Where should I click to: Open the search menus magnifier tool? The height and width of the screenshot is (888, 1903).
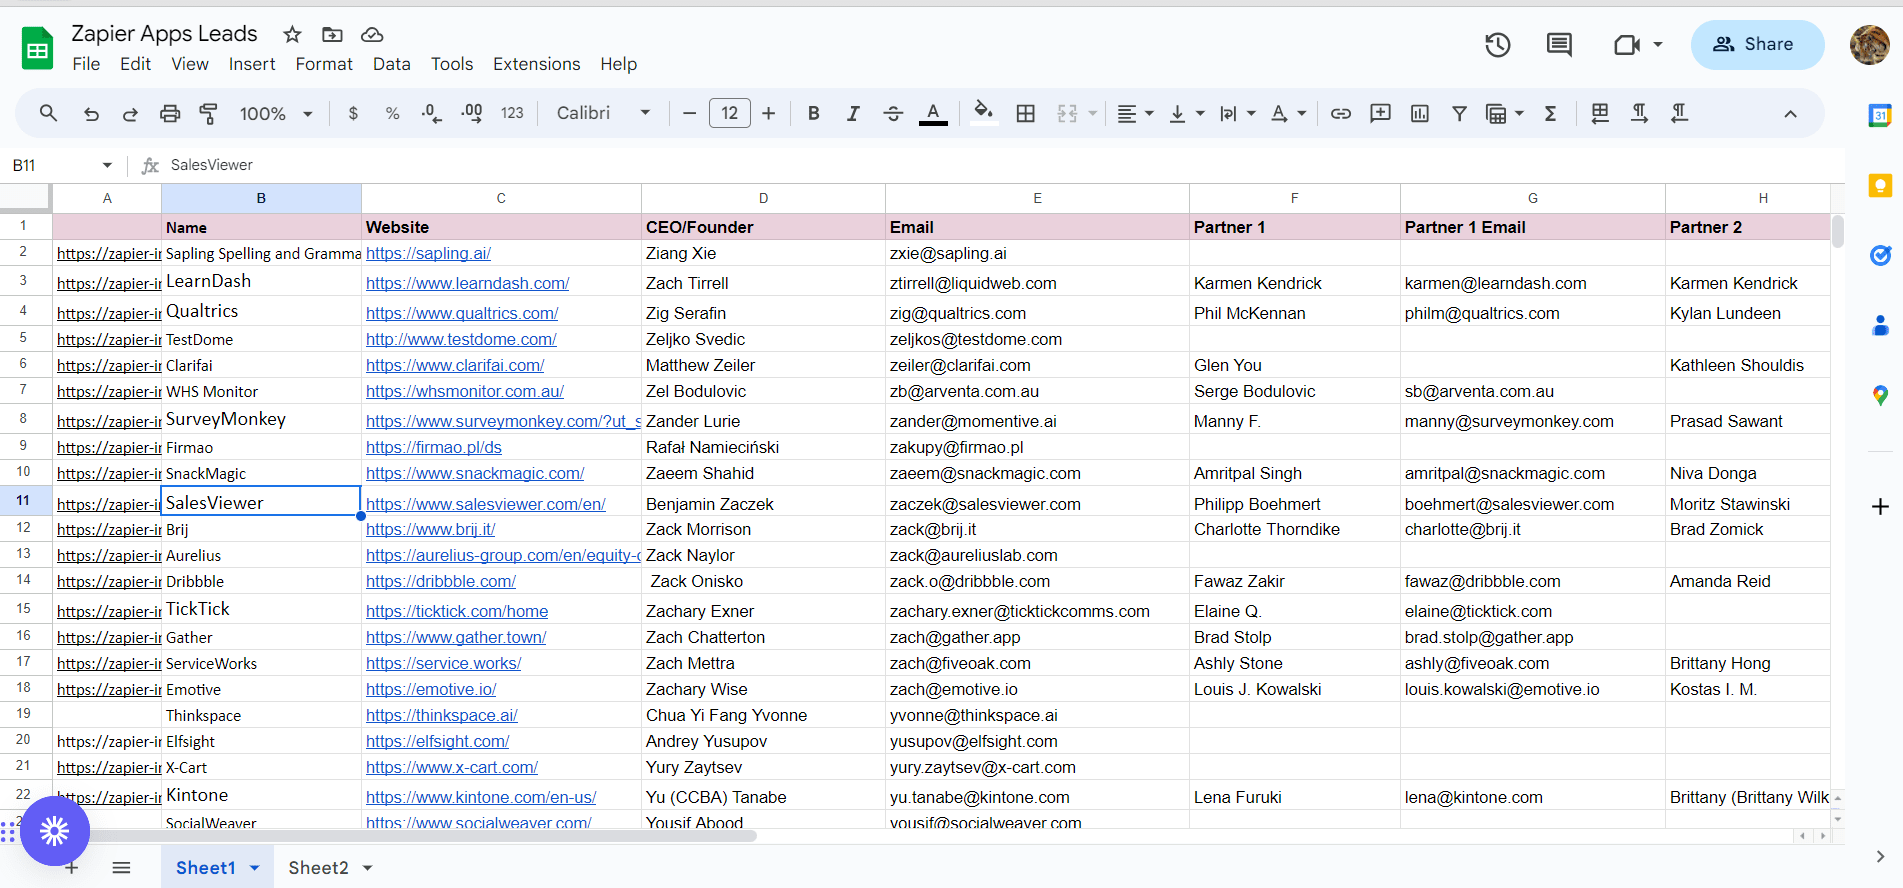click(48, 113)
